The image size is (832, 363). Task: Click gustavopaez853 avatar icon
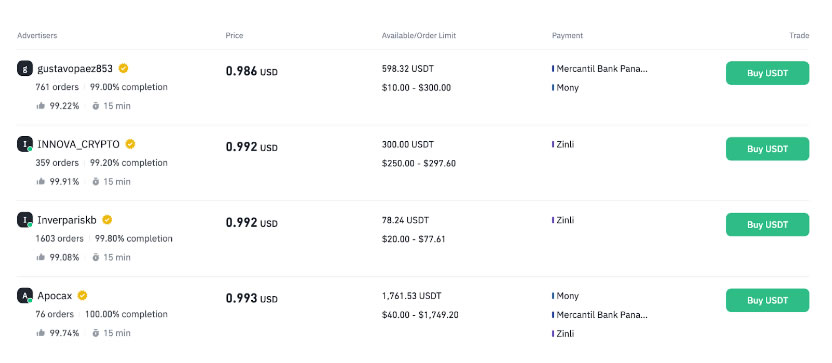(x=25, y=68)
